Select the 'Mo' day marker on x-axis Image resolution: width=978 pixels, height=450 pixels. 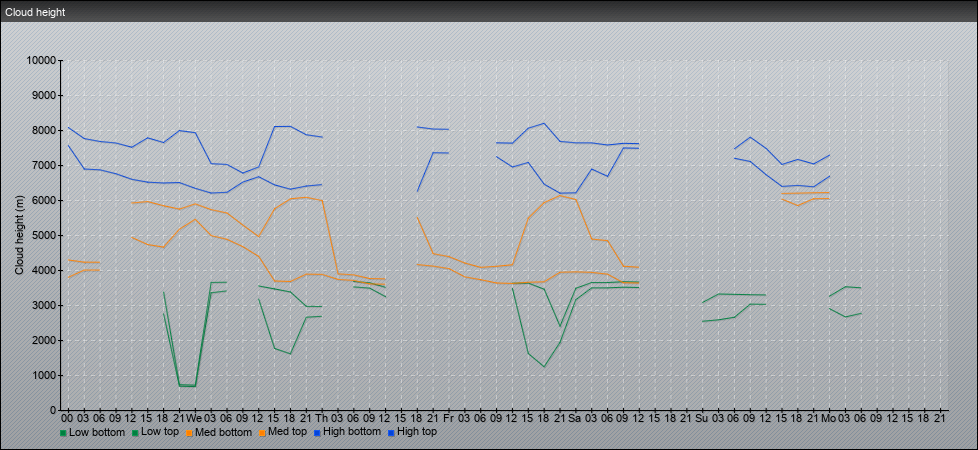pyautogui.click(x=829, y=418)
